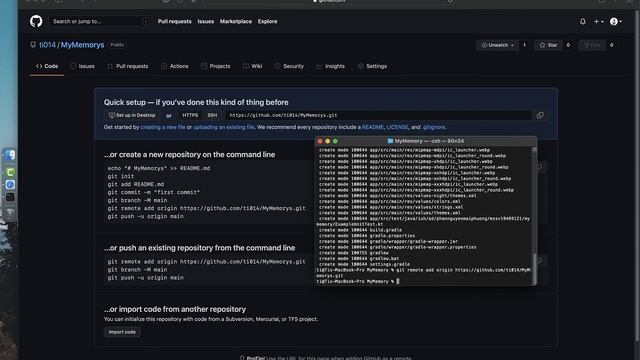Open the GitHub home logo

(x=36, y=21)
